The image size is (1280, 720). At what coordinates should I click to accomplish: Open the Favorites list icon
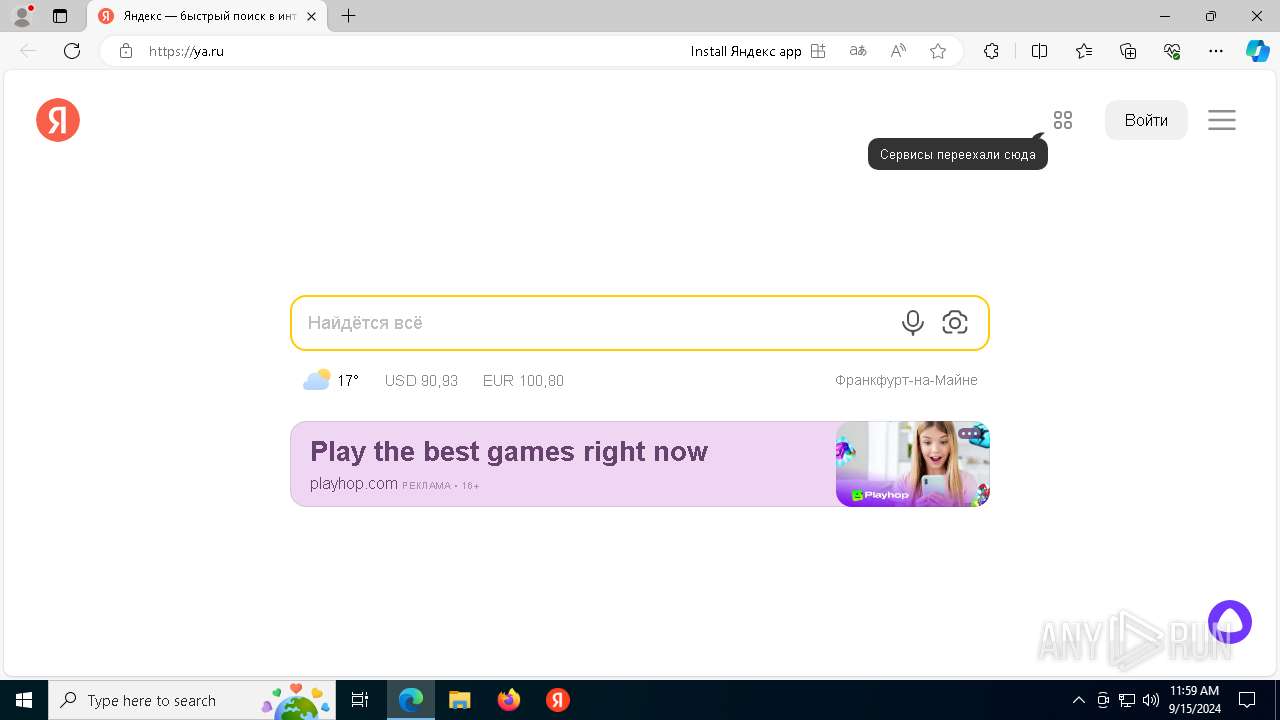[1084, 51]
